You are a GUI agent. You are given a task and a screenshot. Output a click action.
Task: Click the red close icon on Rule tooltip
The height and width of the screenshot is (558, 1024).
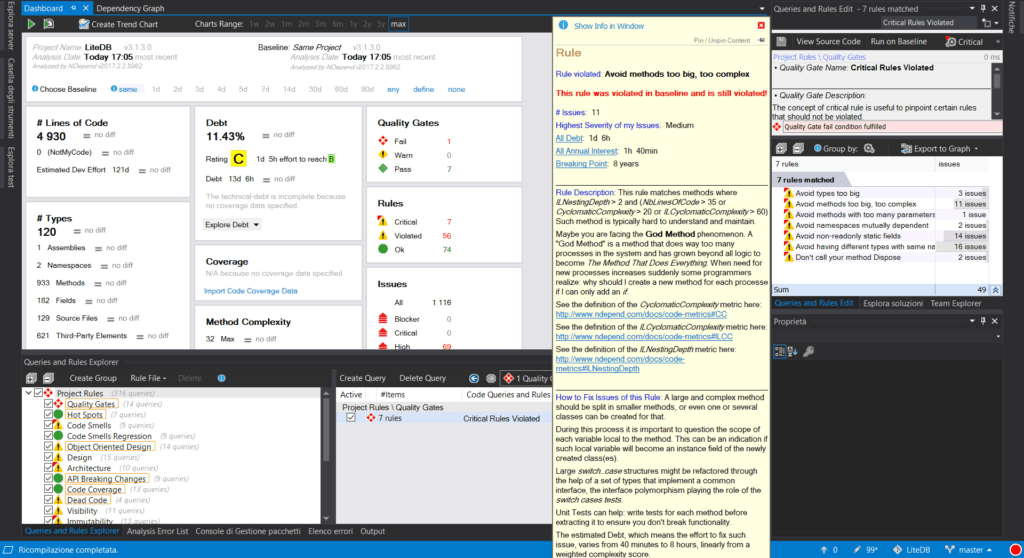click(761, 25)
